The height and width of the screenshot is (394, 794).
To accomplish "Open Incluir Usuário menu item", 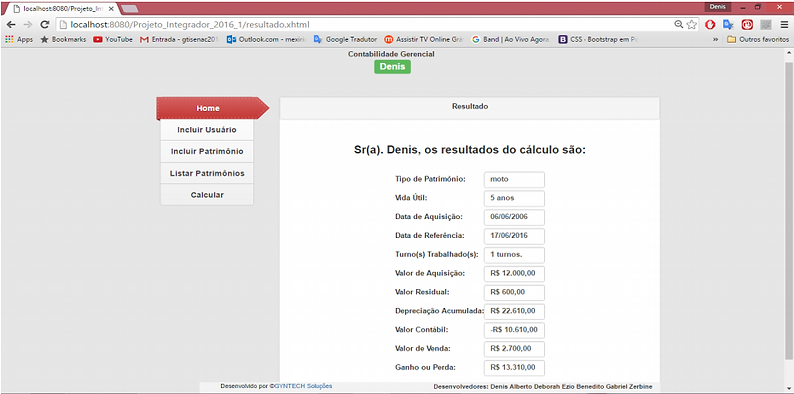I will point(207,130).
